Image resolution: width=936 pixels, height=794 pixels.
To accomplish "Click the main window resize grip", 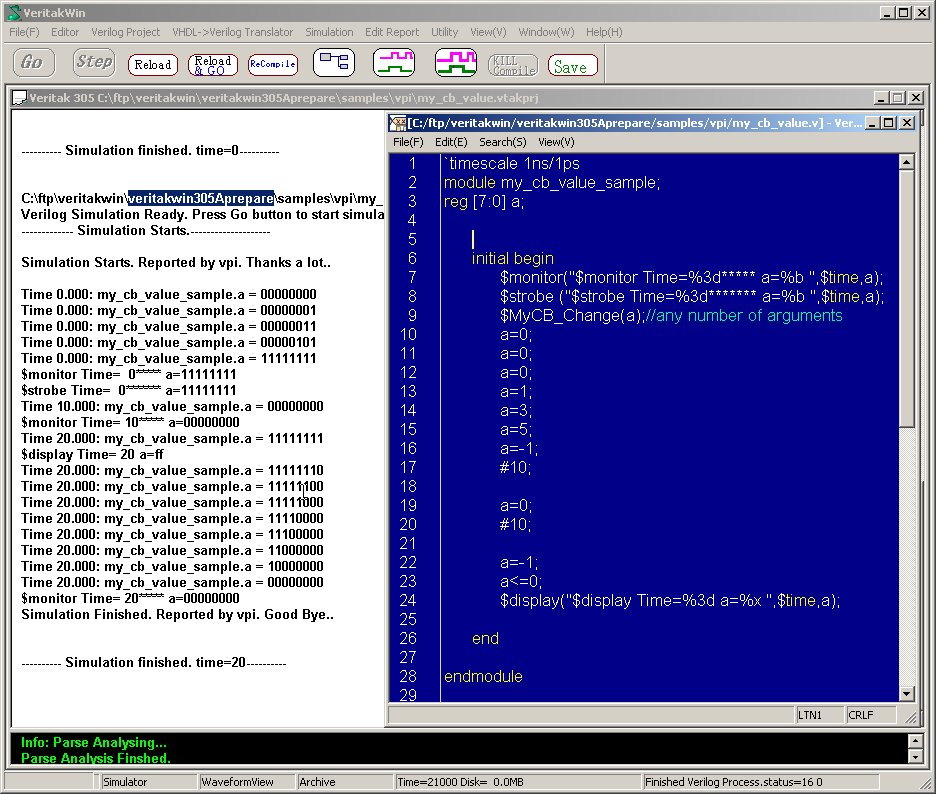I will point(926,784).
